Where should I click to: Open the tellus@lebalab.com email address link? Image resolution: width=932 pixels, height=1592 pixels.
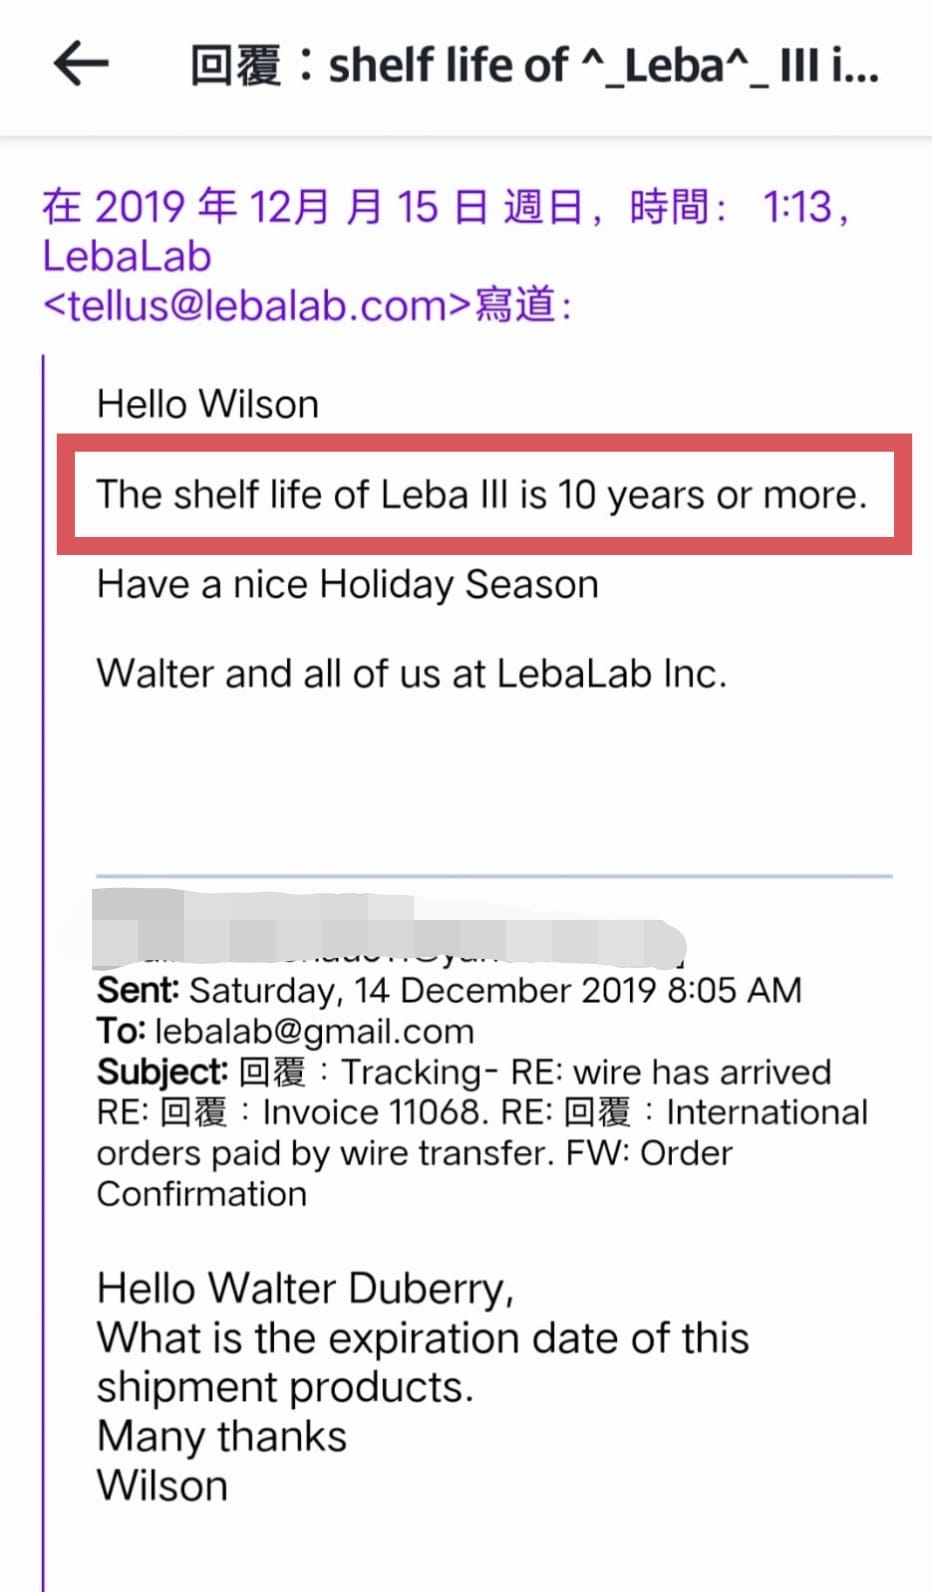257,304
